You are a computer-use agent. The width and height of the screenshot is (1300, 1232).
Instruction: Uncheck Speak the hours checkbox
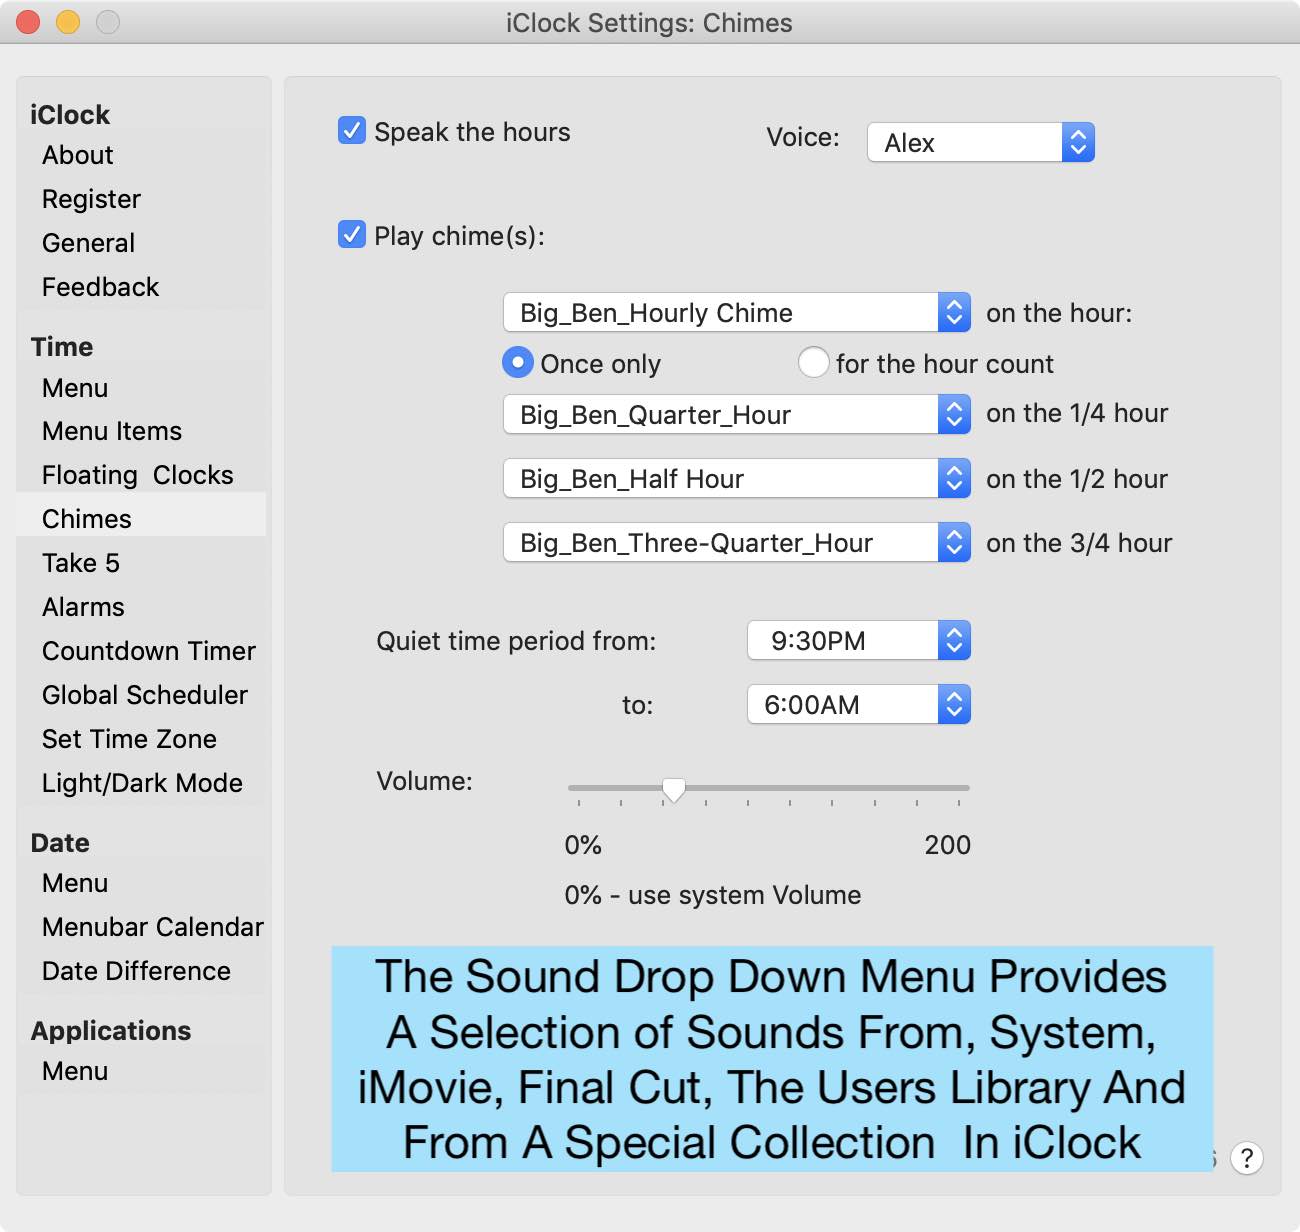point(352,131)
